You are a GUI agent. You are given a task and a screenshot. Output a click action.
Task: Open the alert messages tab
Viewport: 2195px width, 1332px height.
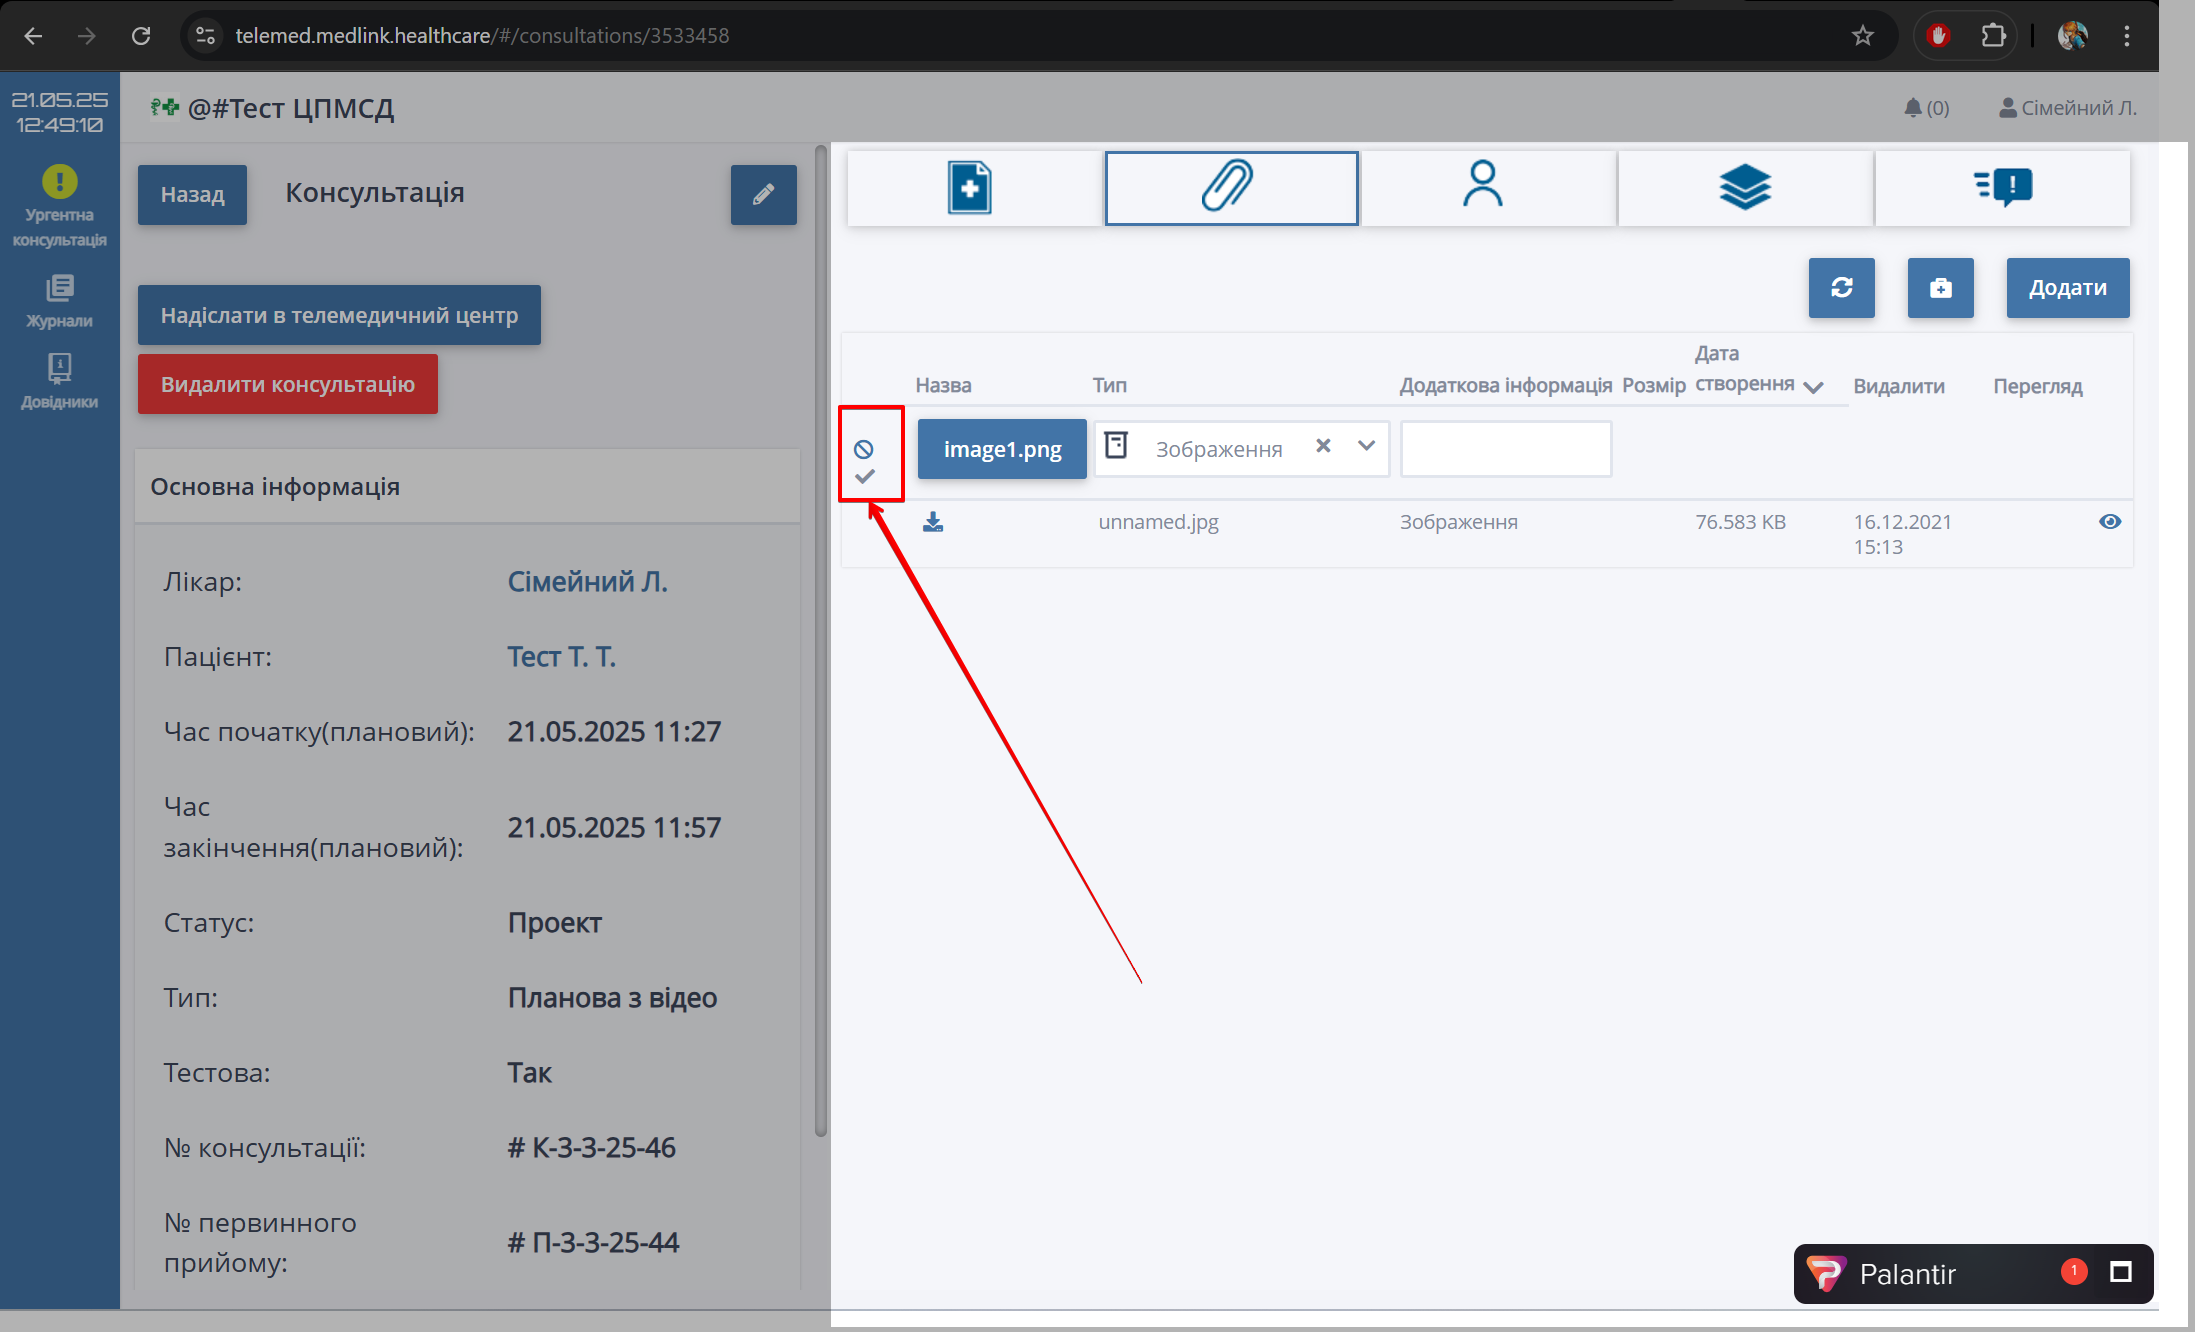(x=2002, y=188)
